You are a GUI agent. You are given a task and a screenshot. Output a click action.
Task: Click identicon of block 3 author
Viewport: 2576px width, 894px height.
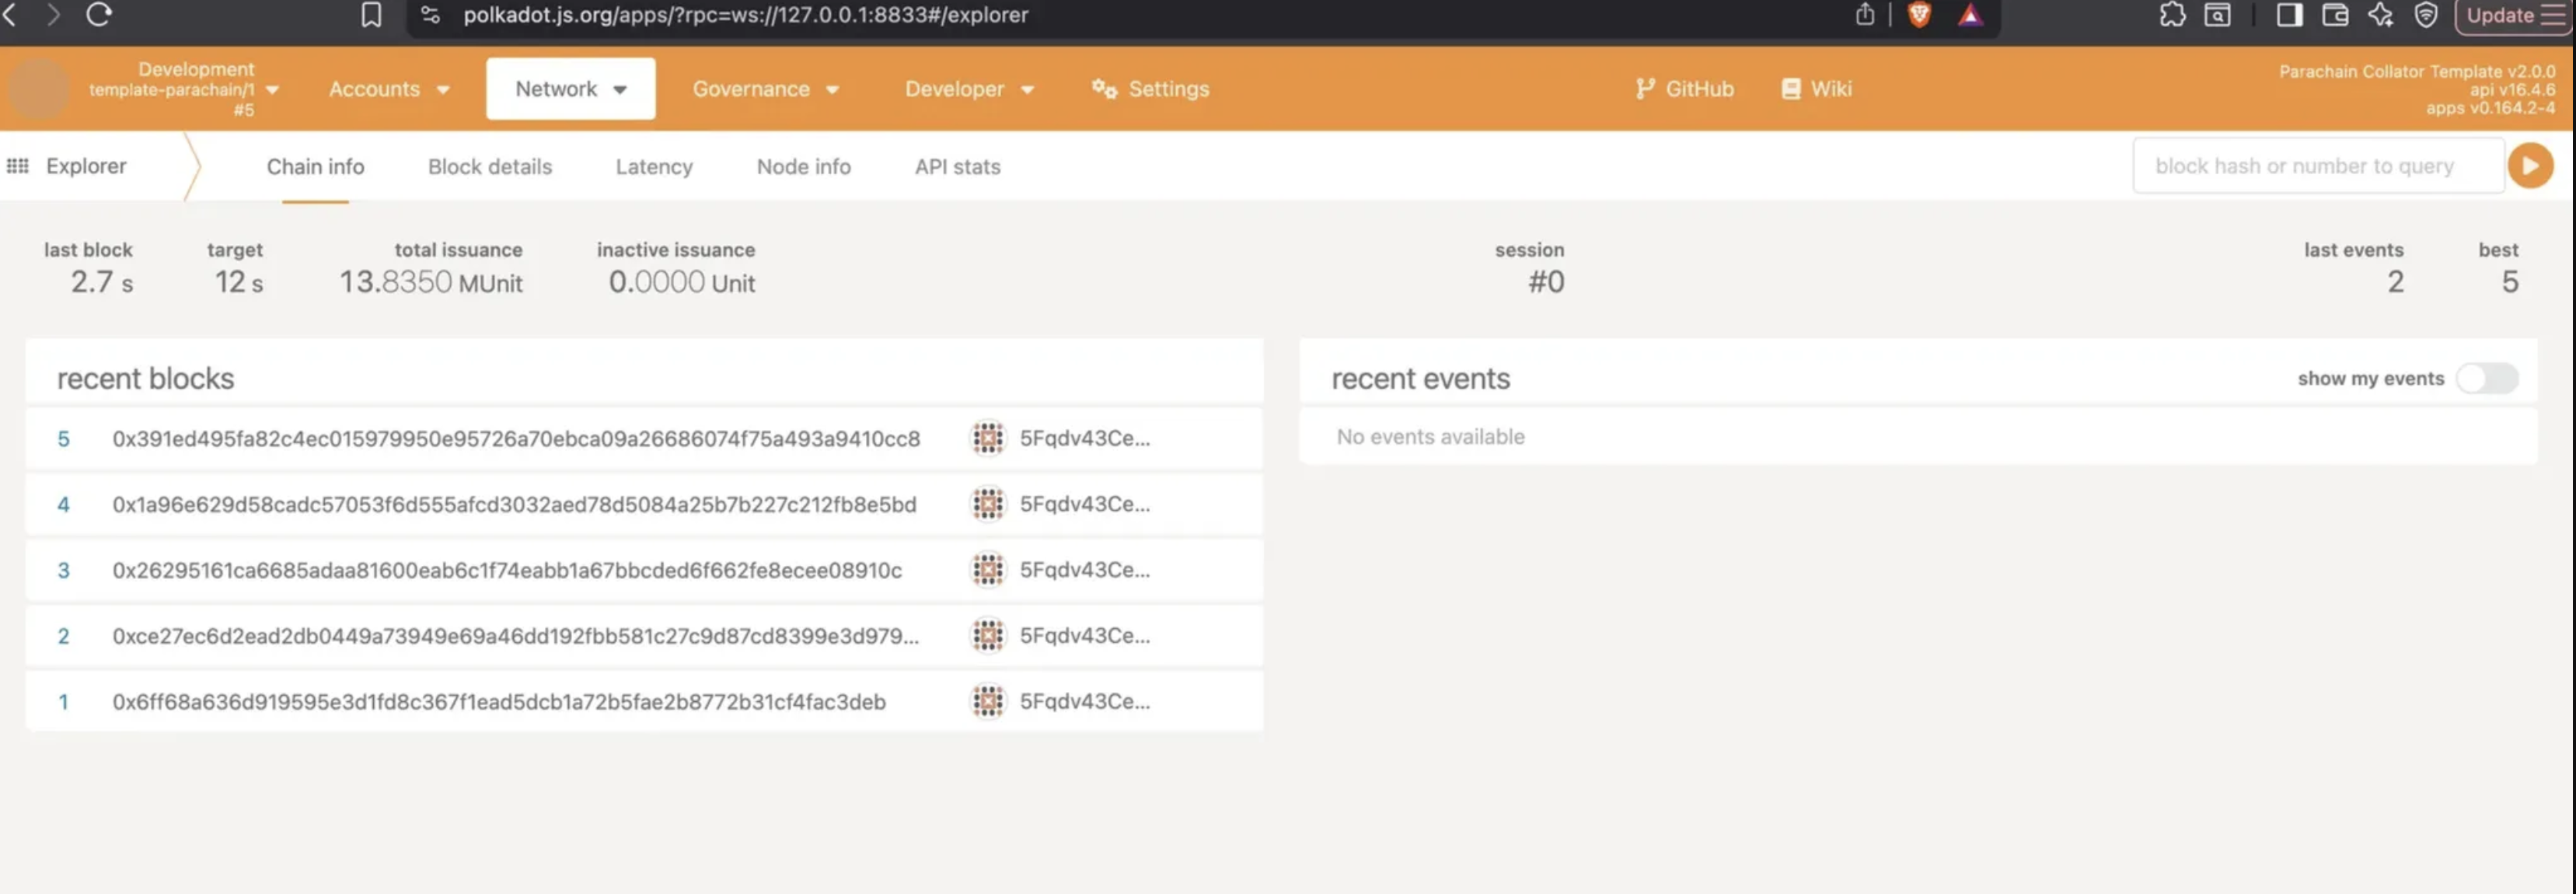click(x=988, y=570)
